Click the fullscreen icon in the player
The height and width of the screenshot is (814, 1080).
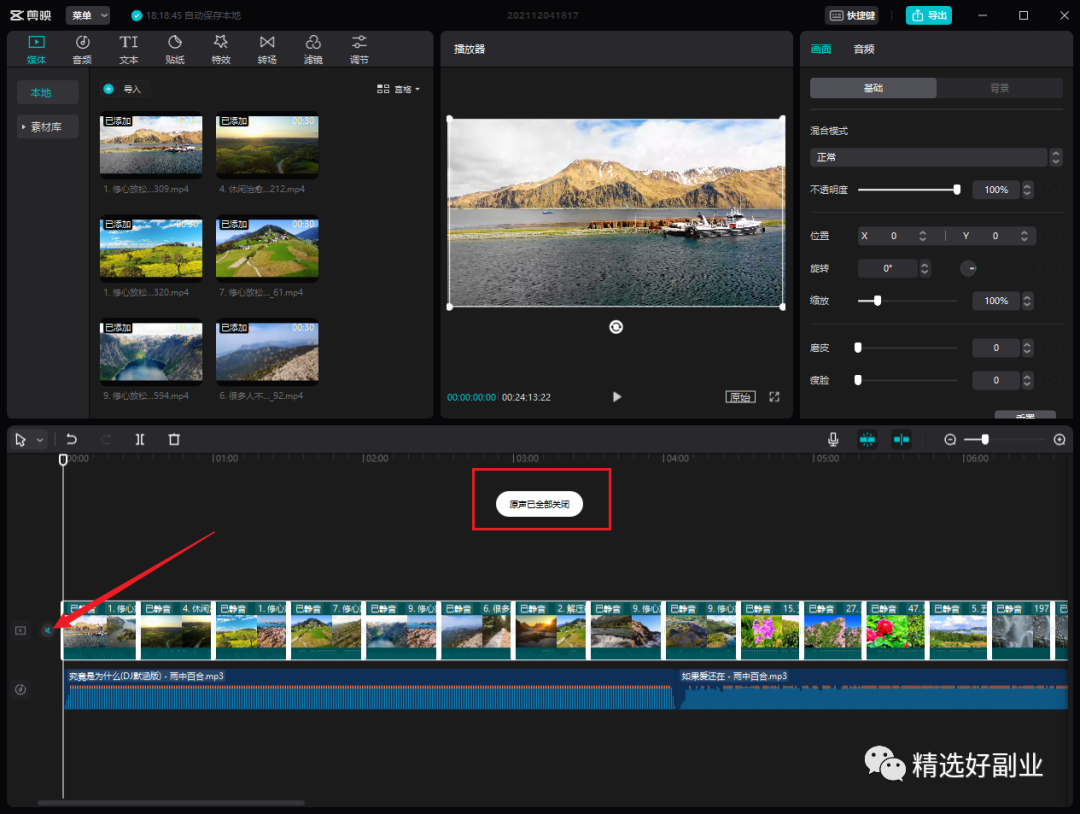(x=774, y=397)
